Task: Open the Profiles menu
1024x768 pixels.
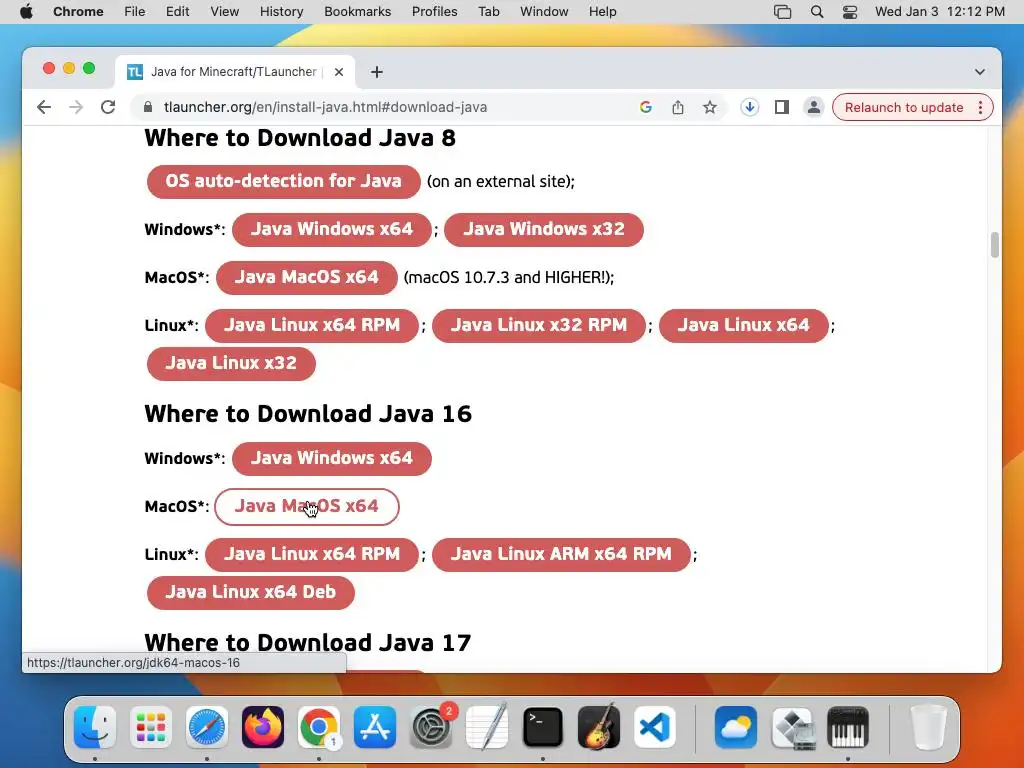Action: point(434,12)
